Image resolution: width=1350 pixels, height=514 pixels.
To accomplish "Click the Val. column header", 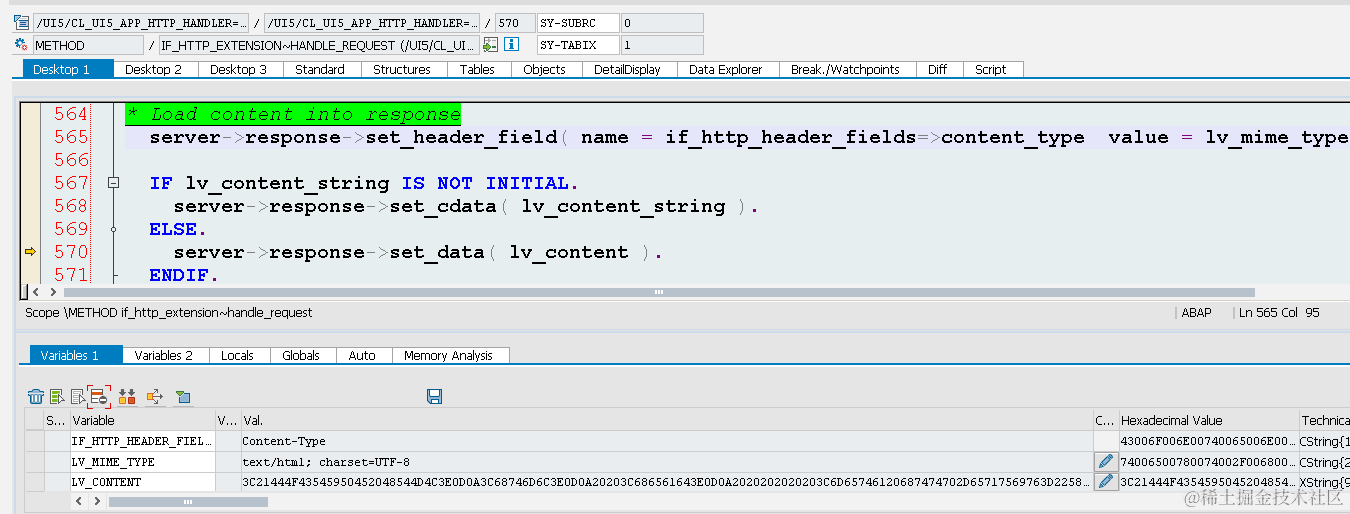I will pyautogui.click(x=666, y=421).
